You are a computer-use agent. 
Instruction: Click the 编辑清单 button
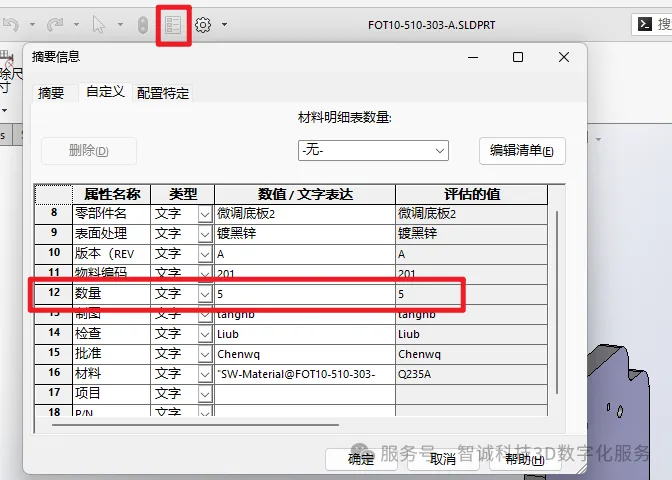[522, 151]
